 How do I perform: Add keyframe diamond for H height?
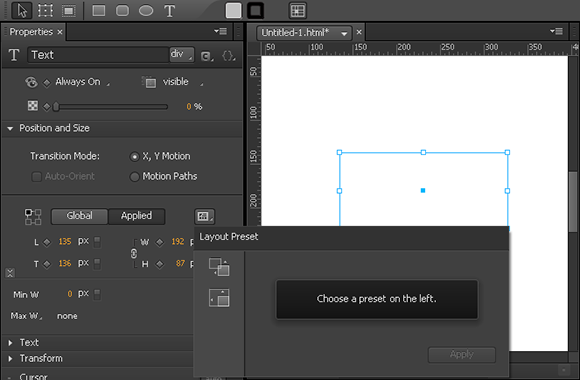coord(160,264)
